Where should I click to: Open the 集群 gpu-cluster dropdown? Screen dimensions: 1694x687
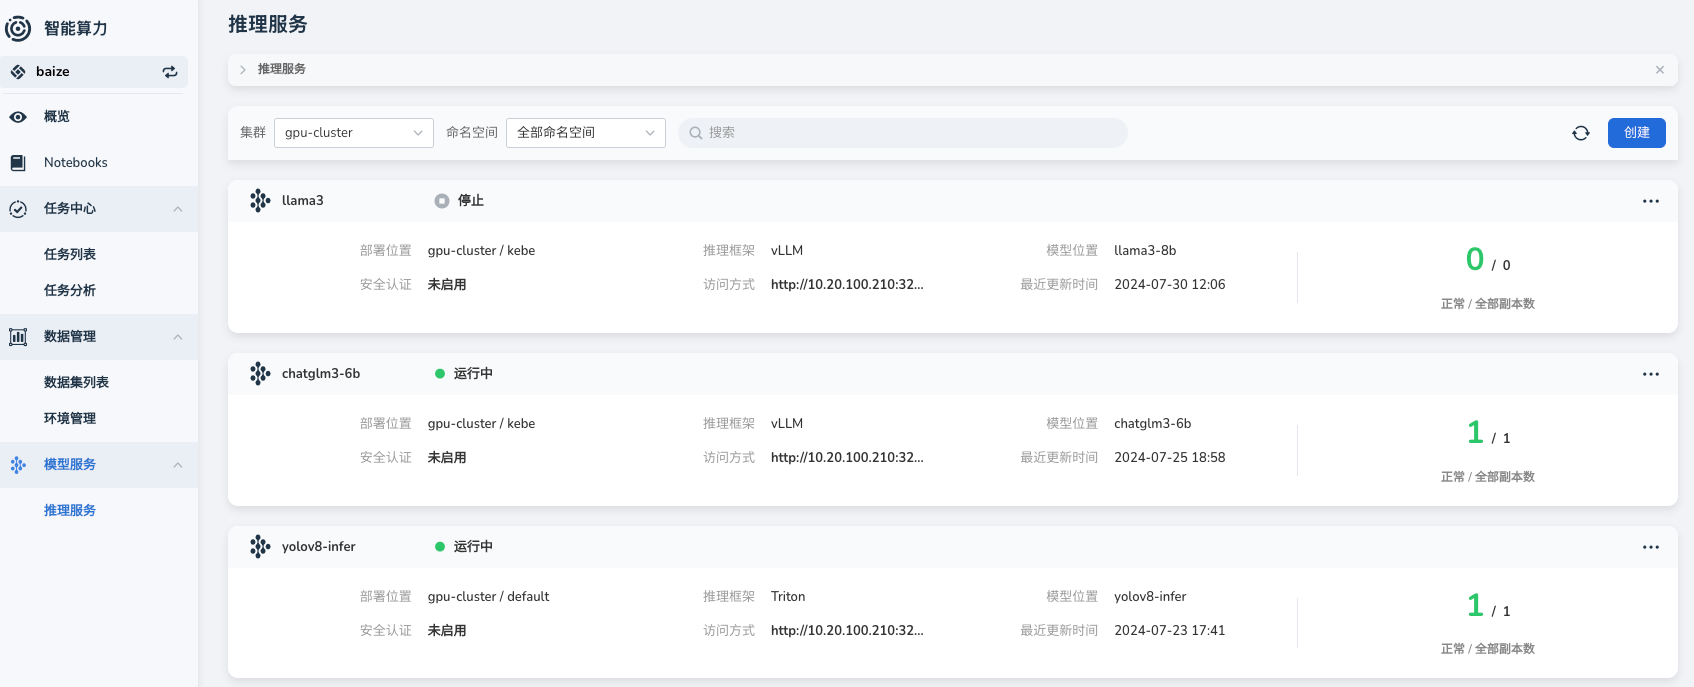tap(353, 133)
